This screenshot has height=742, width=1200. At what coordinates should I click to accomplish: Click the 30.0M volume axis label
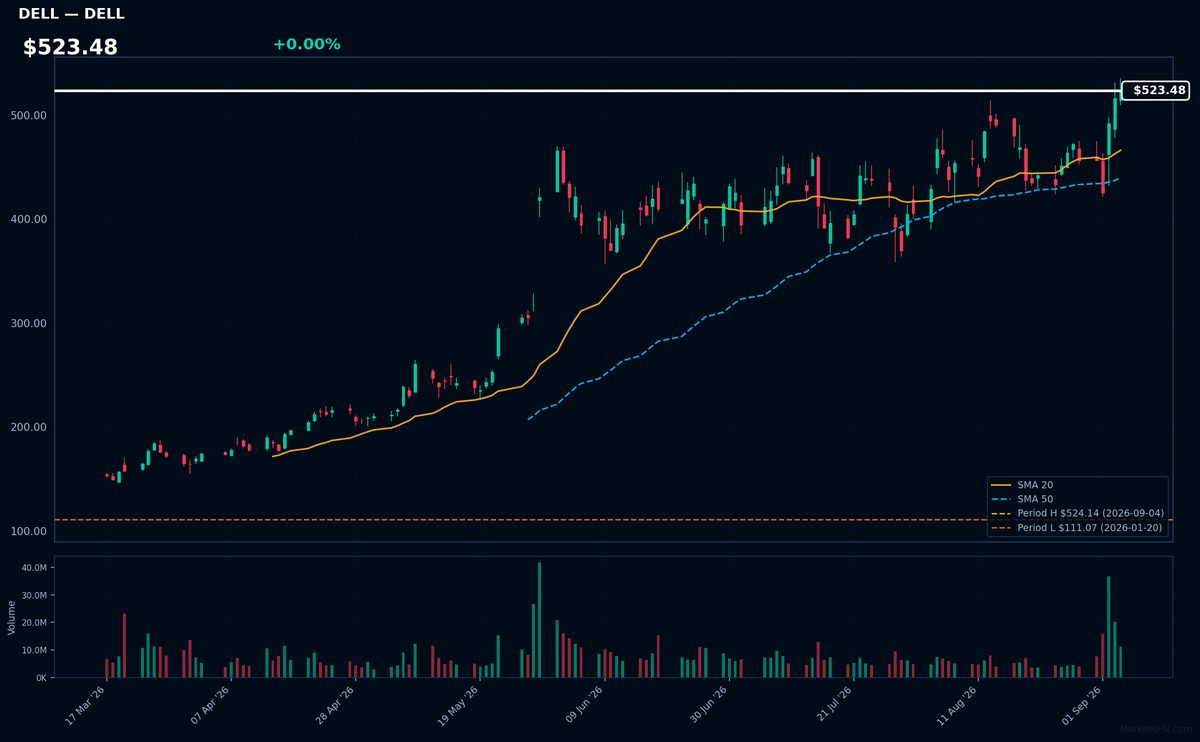34,595
